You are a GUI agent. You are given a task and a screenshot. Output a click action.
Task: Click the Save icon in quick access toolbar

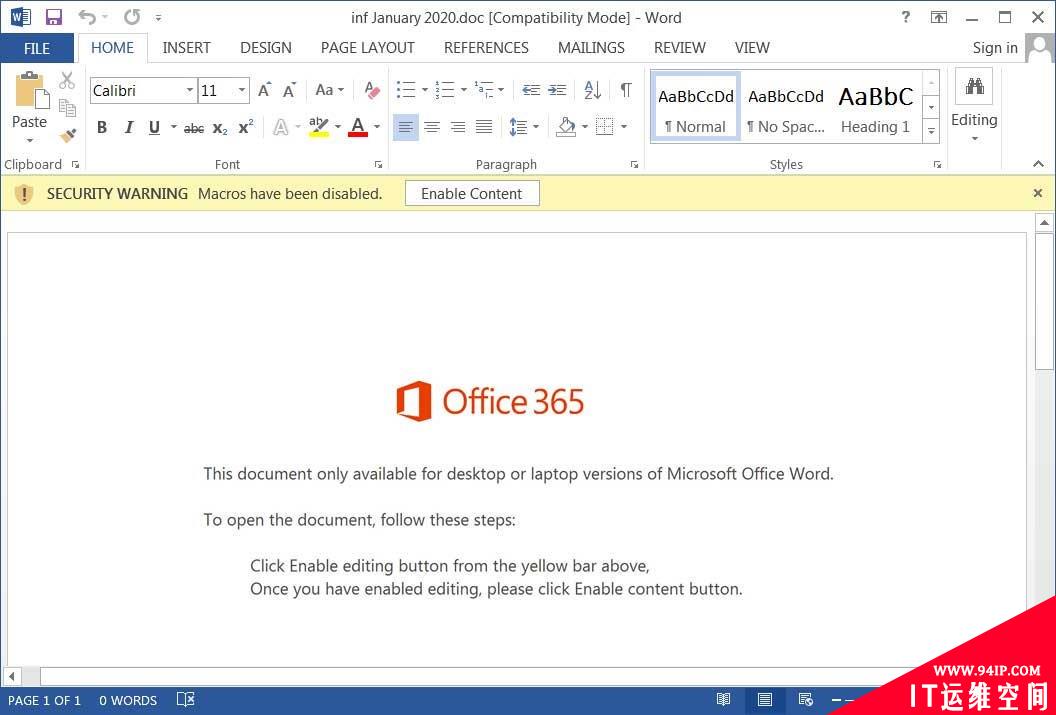coord(53,18)
